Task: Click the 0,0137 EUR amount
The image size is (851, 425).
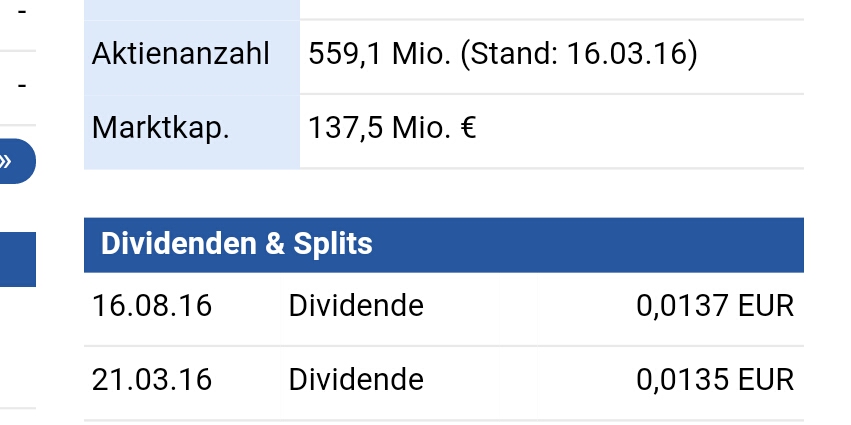Action: pos(714,305)
